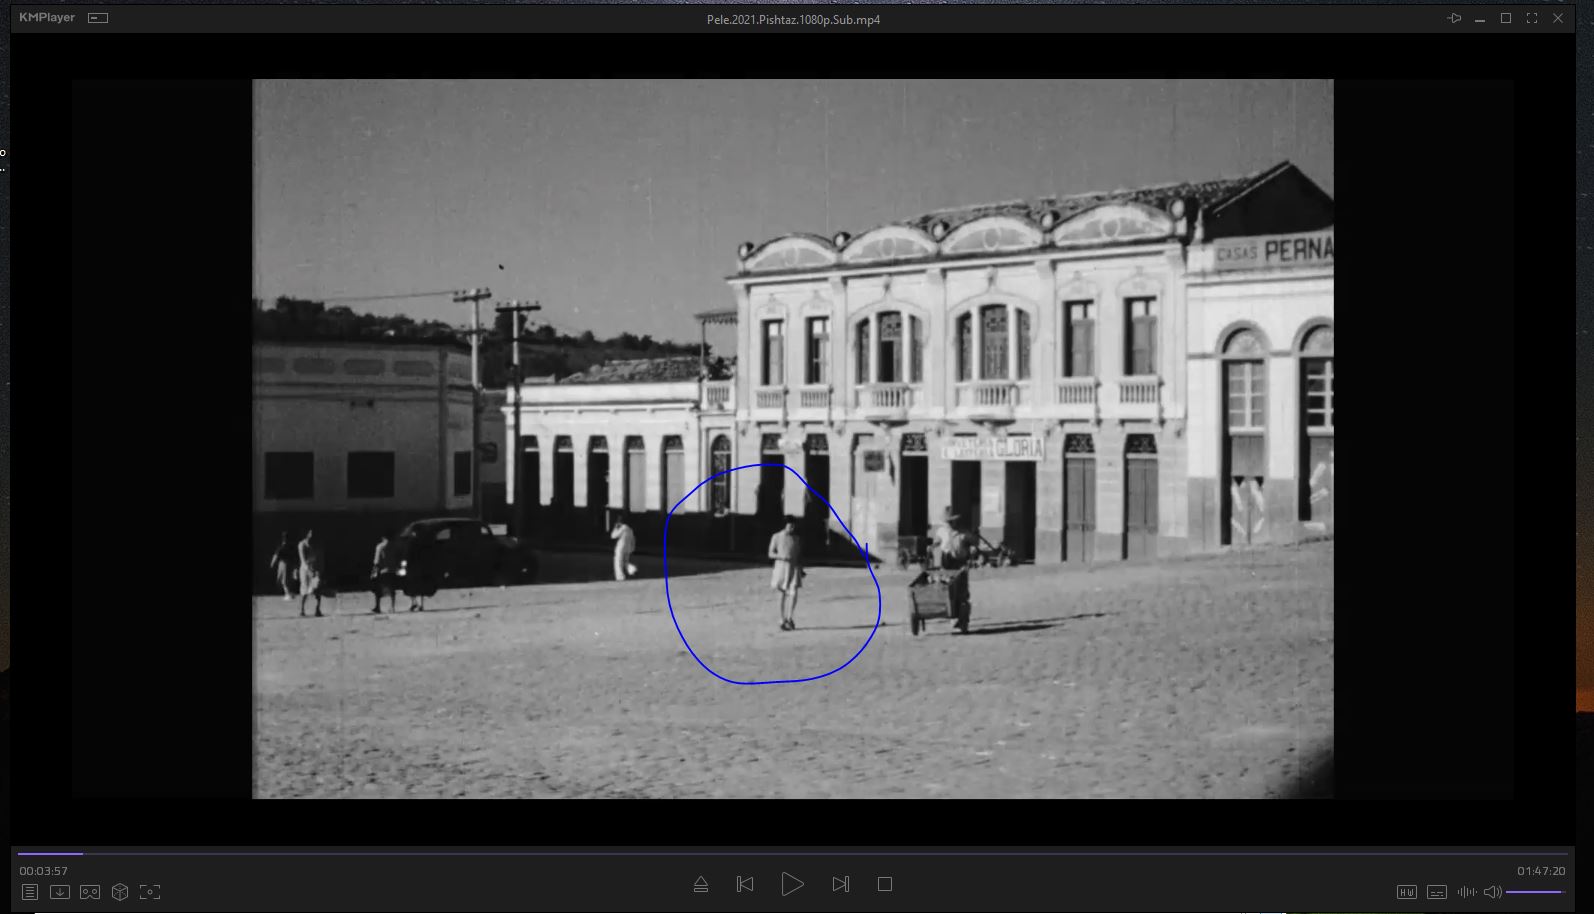1594x914 pixels.
Task: Click the middle of the seek bar
Action: [x=792, y=854]
